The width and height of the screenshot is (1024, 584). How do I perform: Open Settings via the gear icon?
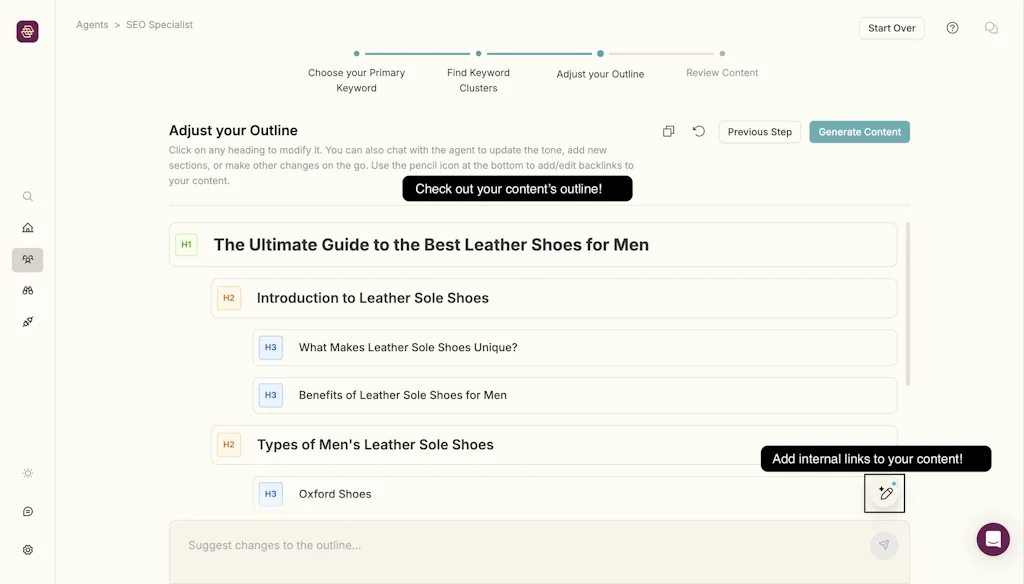[28, 550]
